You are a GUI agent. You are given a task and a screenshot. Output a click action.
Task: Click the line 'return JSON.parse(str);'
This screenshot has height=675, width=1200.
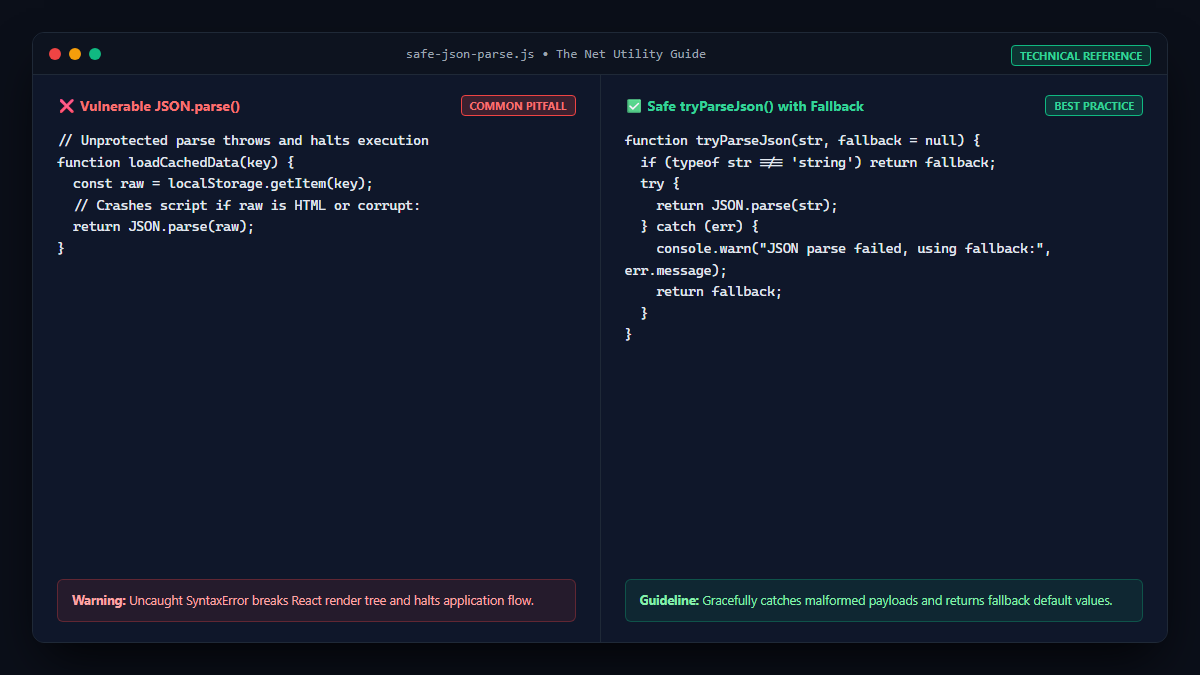point(747,205)
